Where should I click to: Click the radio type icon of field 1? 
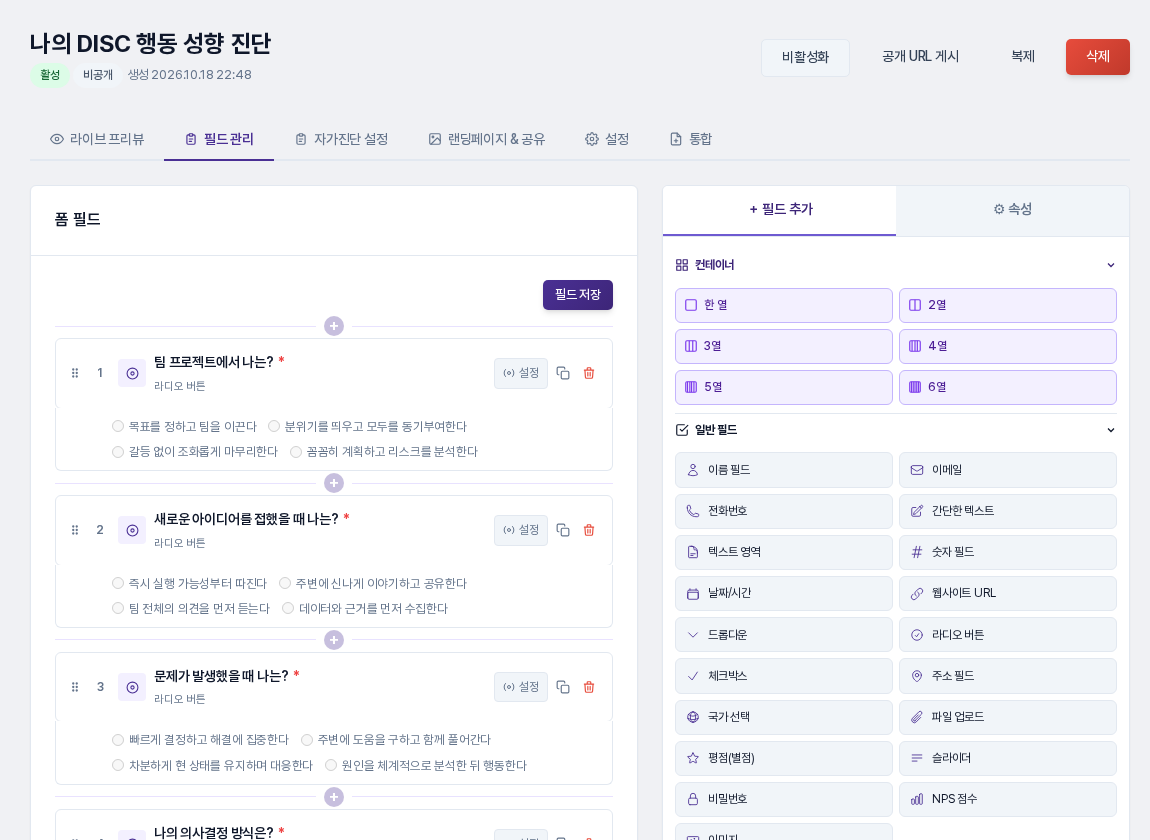point(132,373)
